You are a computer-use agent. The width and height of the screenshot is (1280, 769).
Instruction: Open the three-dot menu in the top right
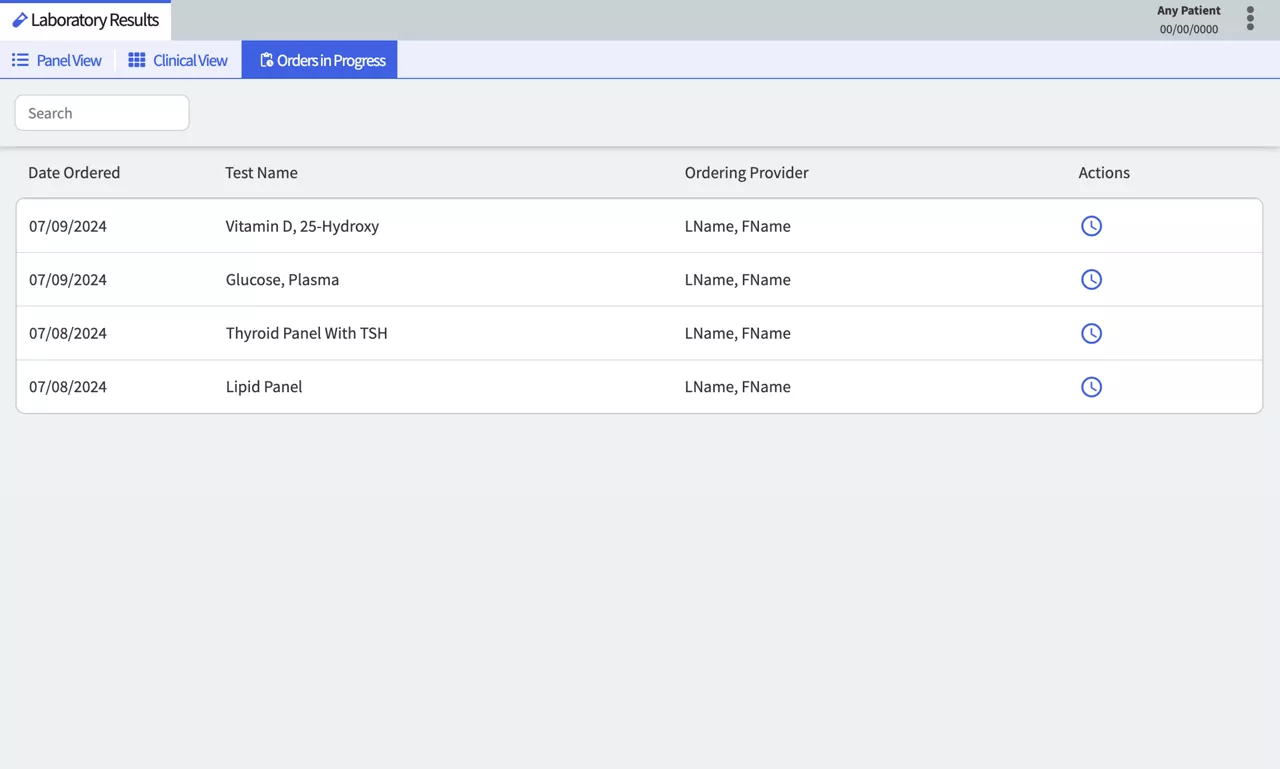[1251, 18]
